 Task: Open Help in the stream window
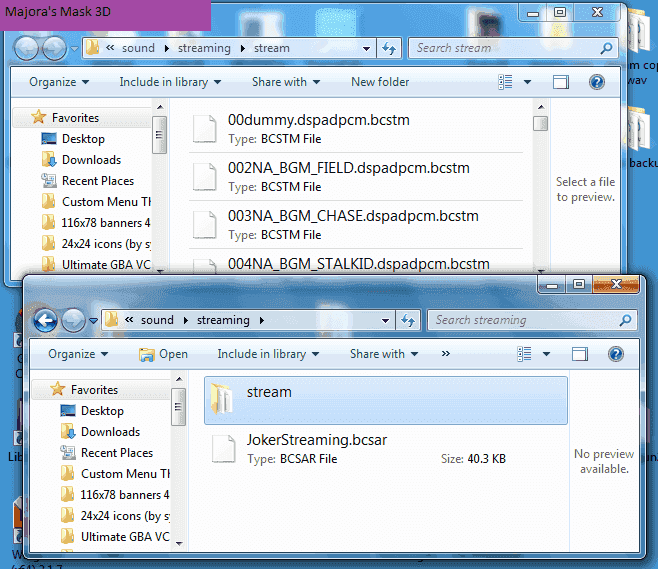click(x=597, y=82)
